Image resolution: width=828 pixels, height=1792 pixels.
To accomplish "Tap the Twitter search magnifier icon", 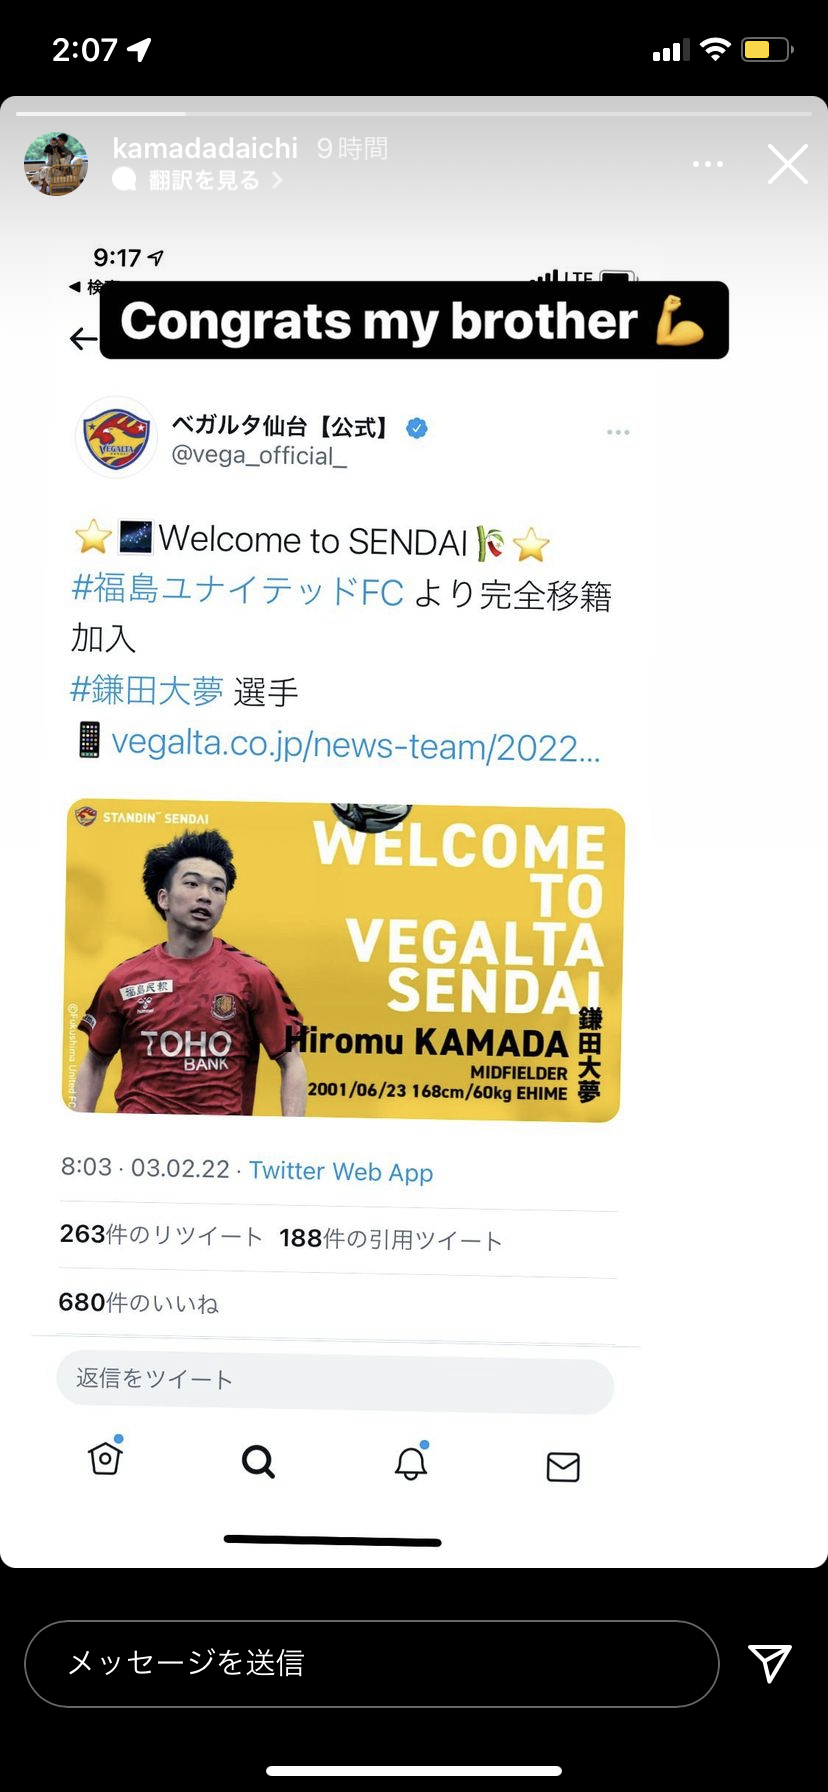I will pyautogui.click(x=258, y=1462).
